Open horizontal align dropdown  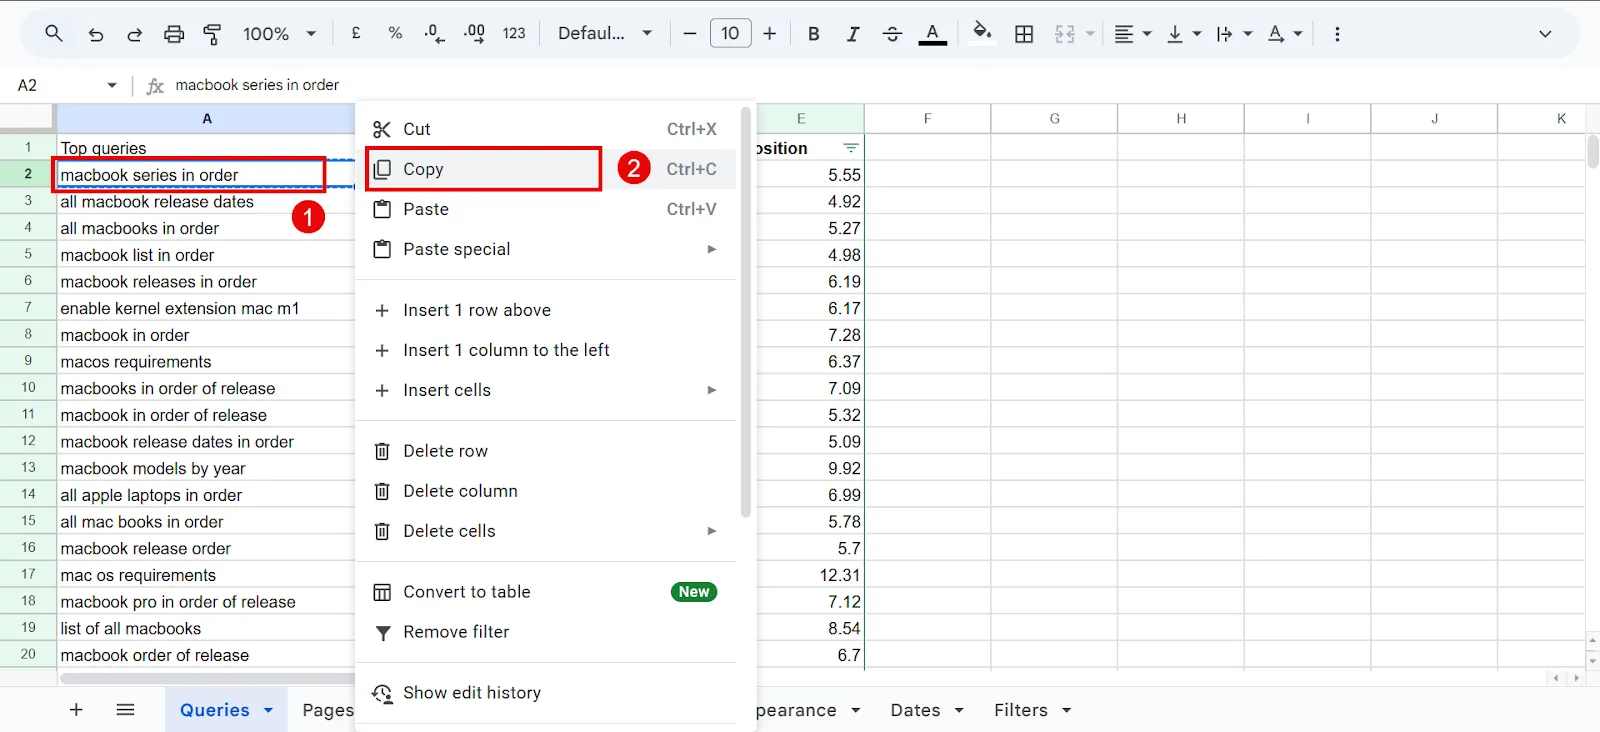1133,34
